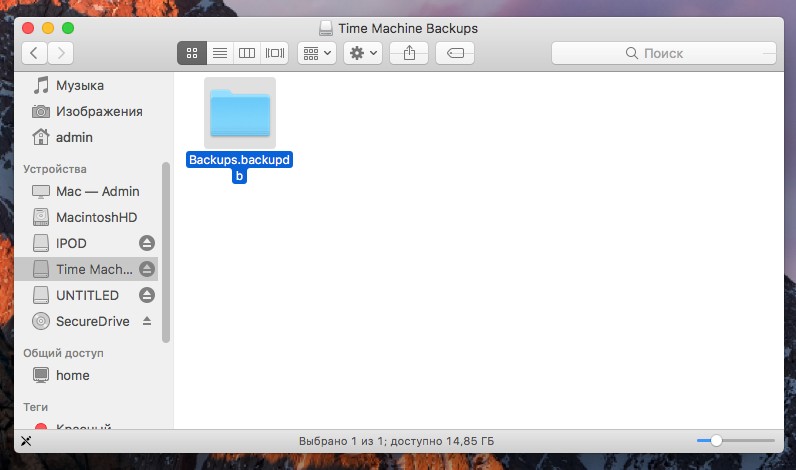Open Музыка in the sidebar
Image resolution: width=796 pixels, height=470 pixels.
pos(86,85)
